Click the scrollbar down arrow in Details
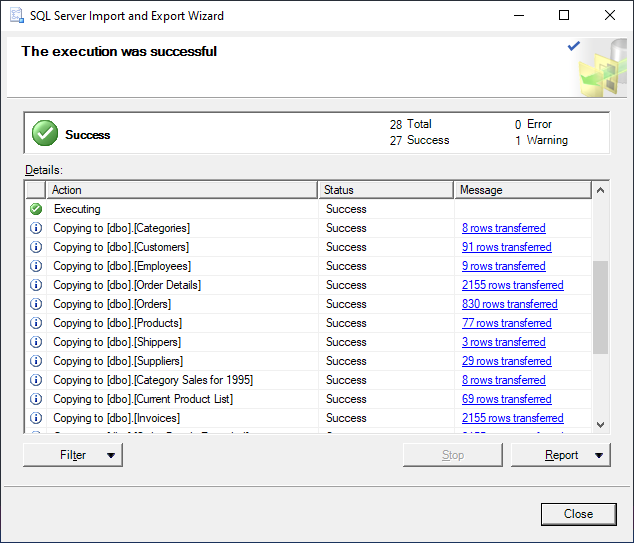The width and height of the screenshot is (634, 543). [x=600, y=425]
